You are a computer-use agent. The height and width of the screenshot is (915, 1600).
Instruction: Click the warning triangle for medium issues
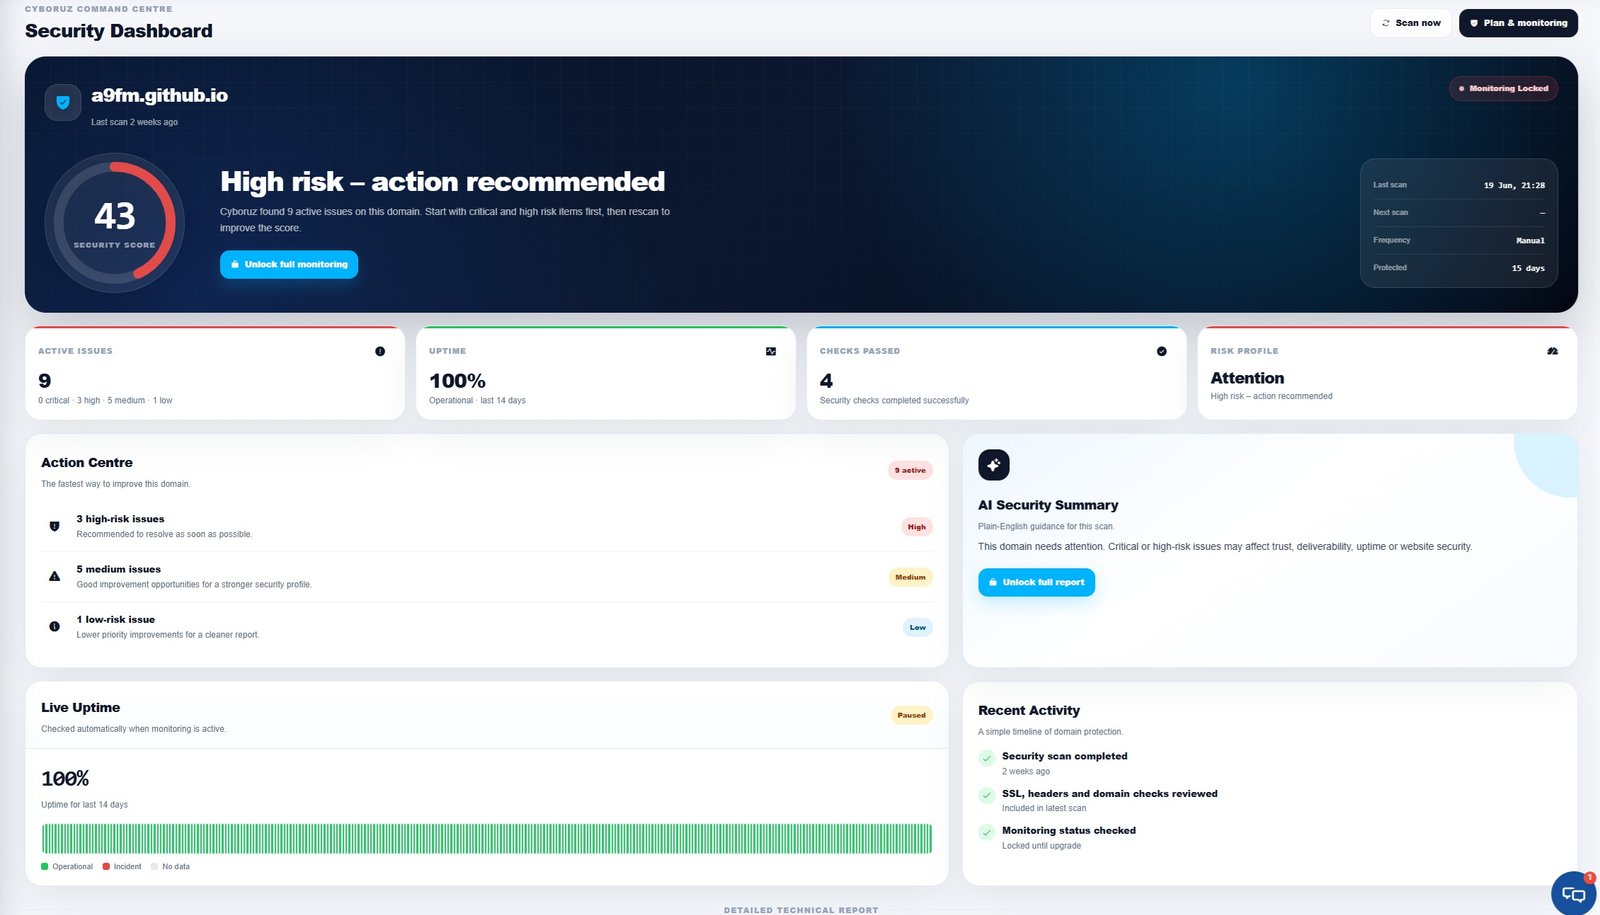pos(54,576)
